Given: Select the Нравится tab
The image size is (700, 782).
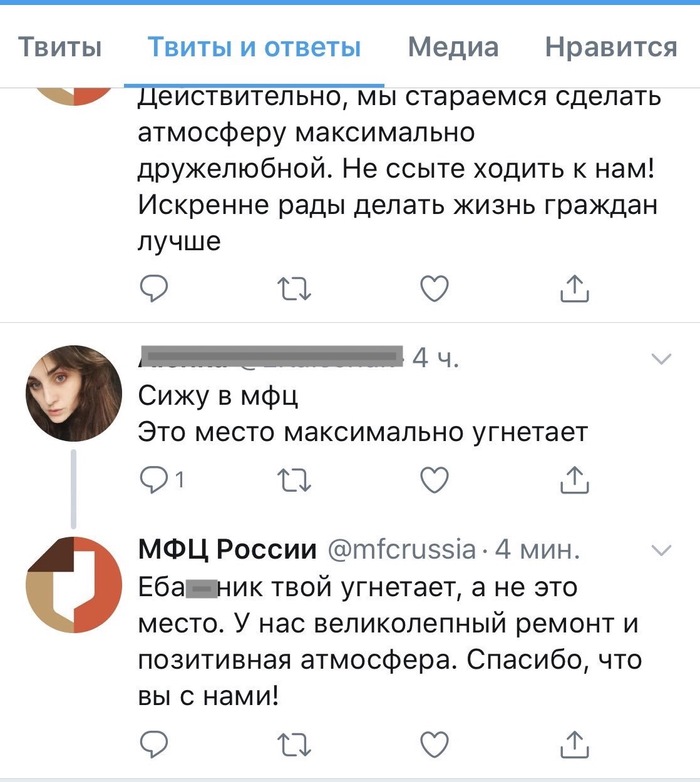Looking at the screenshot, I should pos(611,47).
